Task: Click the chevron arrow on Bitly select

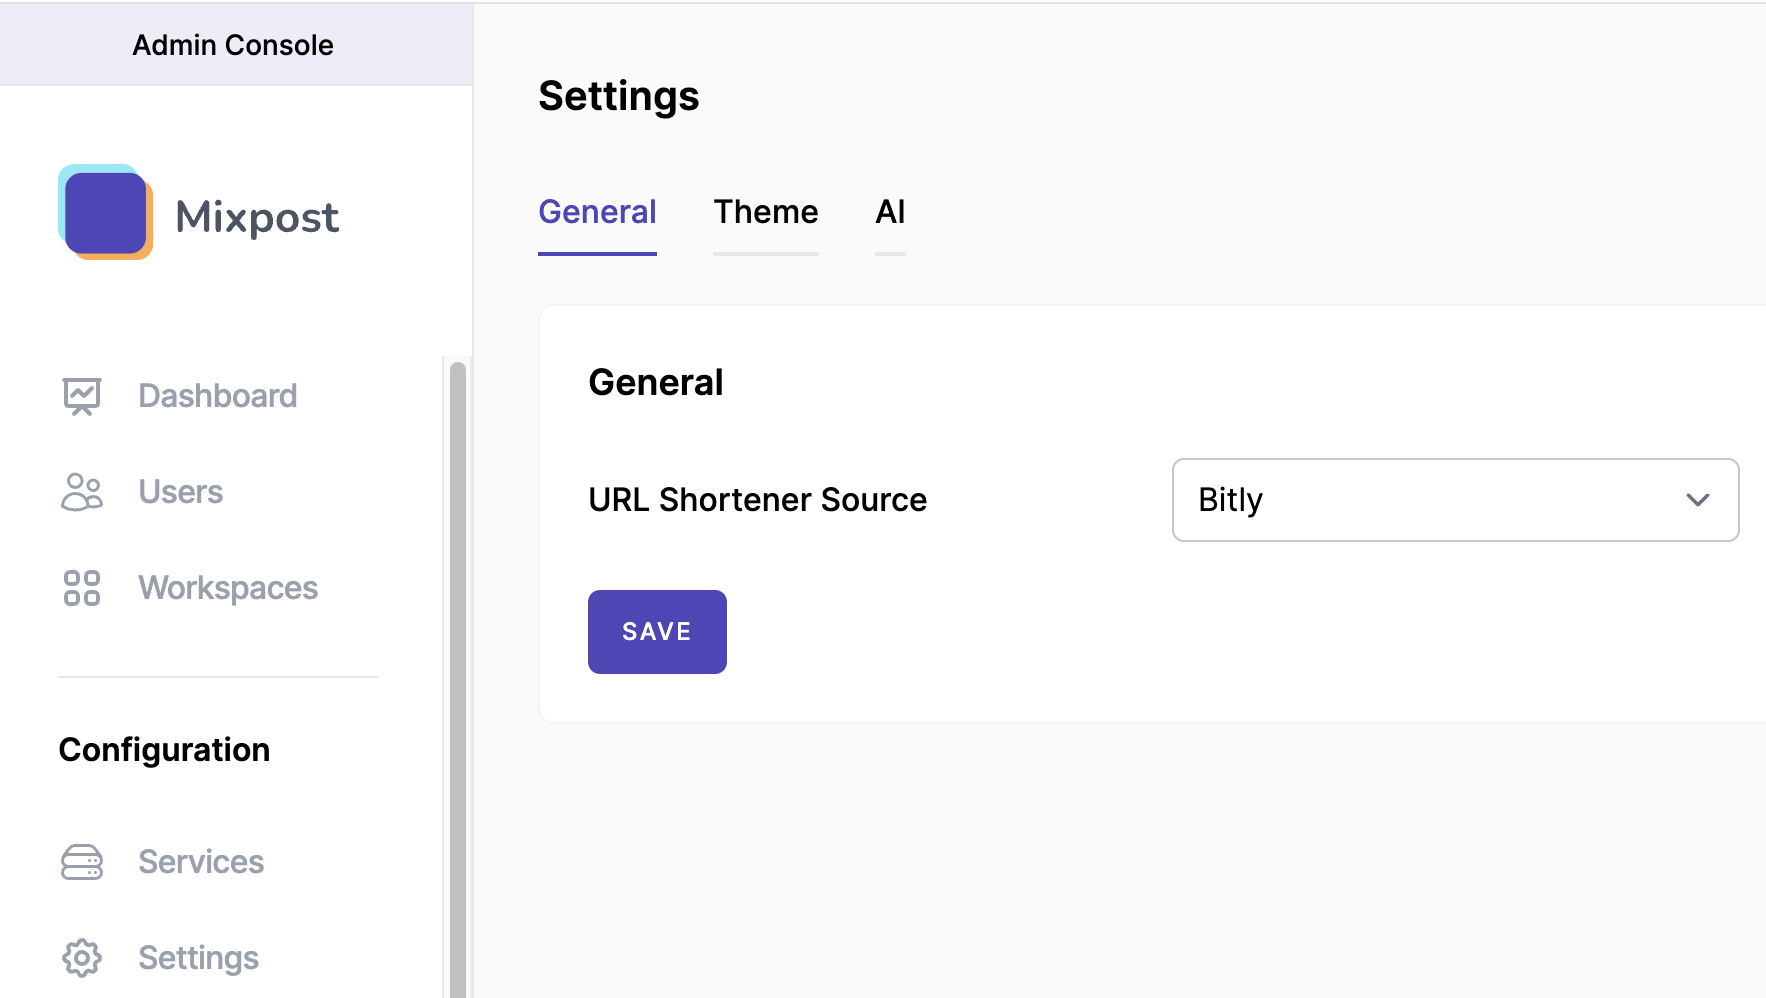Action: (x=1698, y=500)
